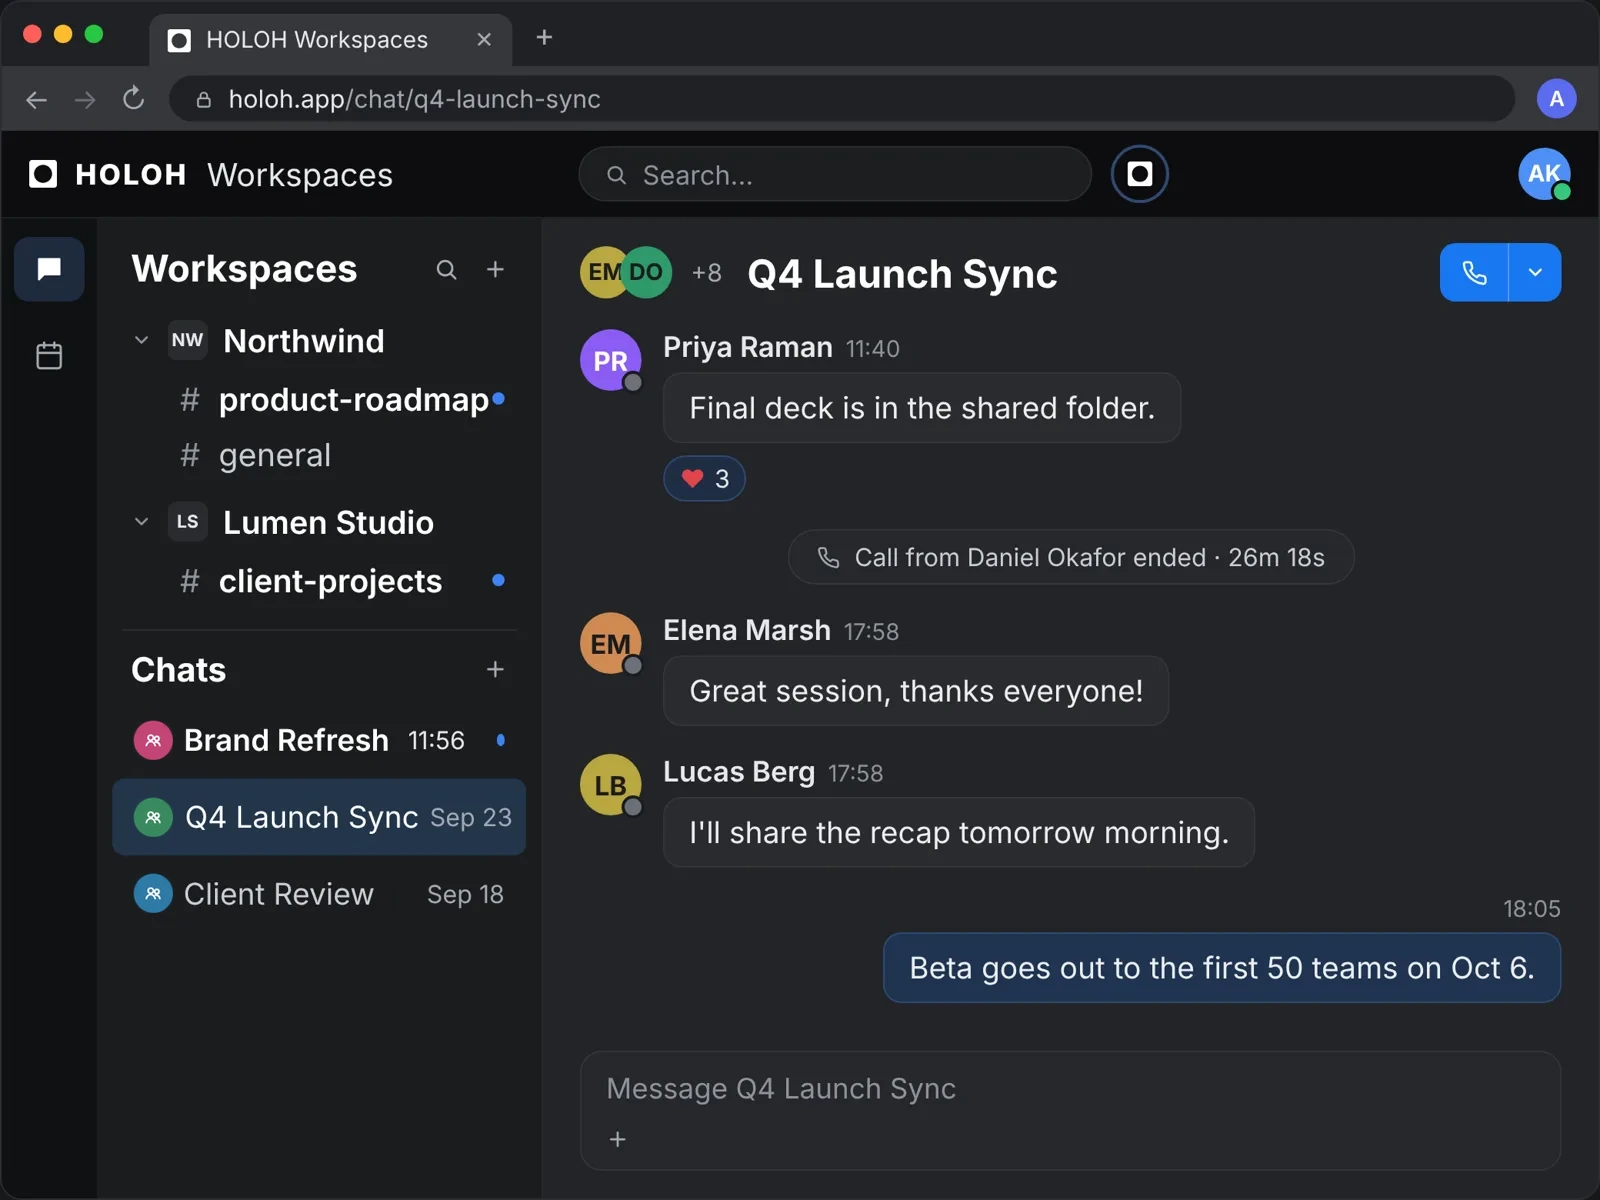Start a call in Q4 Launch Sync
The width and height of the screenshot is (1600, 1200).
tap(1474, 272)
